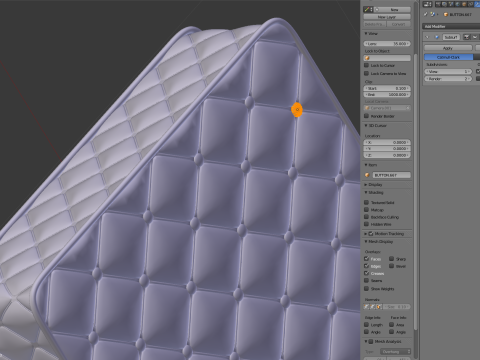Viewport: 480px width, 360px height.
Task: Adjust the Lens value field
Action: click(x=387, y=44)
